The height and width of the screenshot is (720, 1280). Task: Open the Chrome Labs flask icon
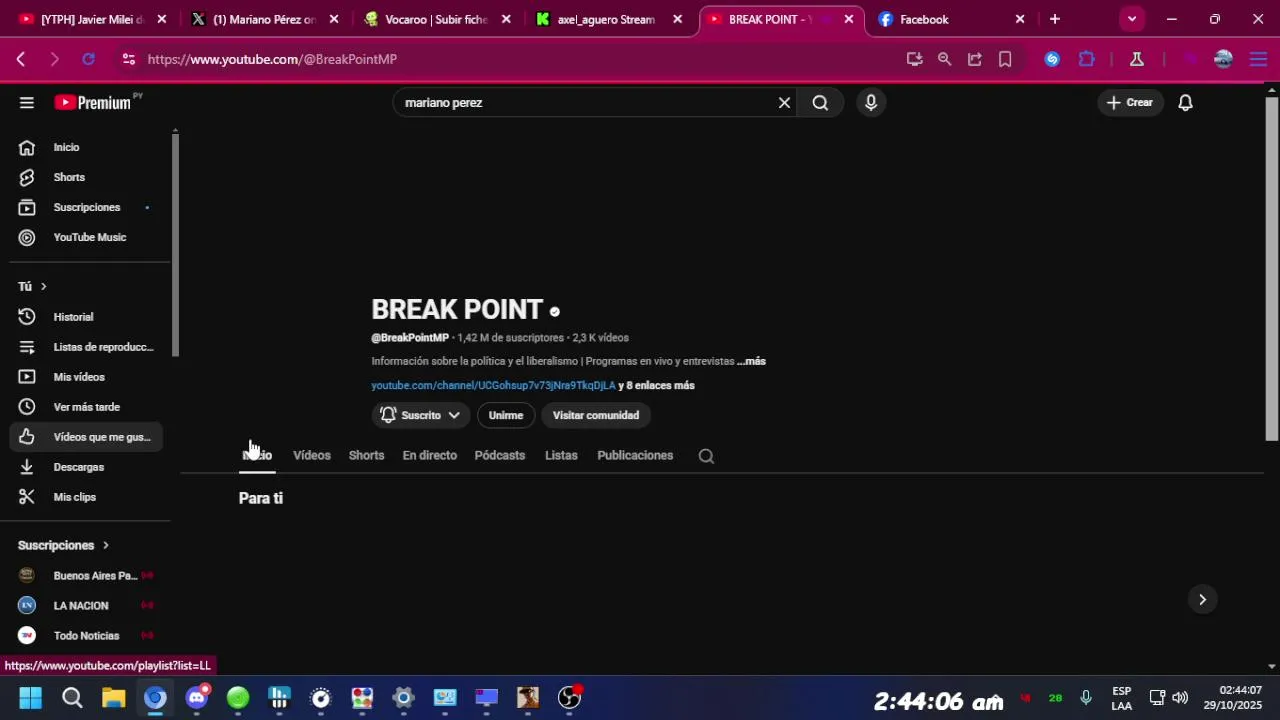1137,59
